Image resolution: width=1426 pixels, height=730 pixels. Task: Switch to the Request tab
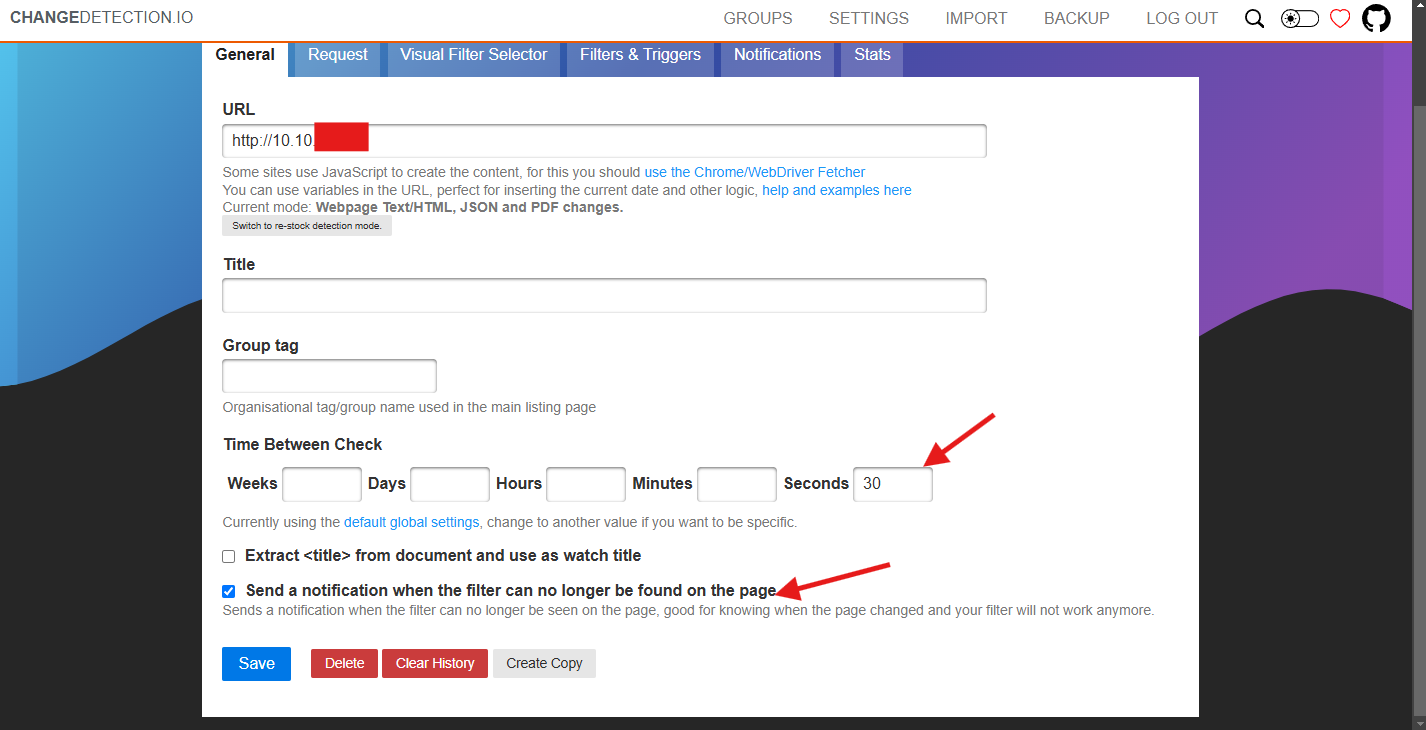tap(337, 55)
